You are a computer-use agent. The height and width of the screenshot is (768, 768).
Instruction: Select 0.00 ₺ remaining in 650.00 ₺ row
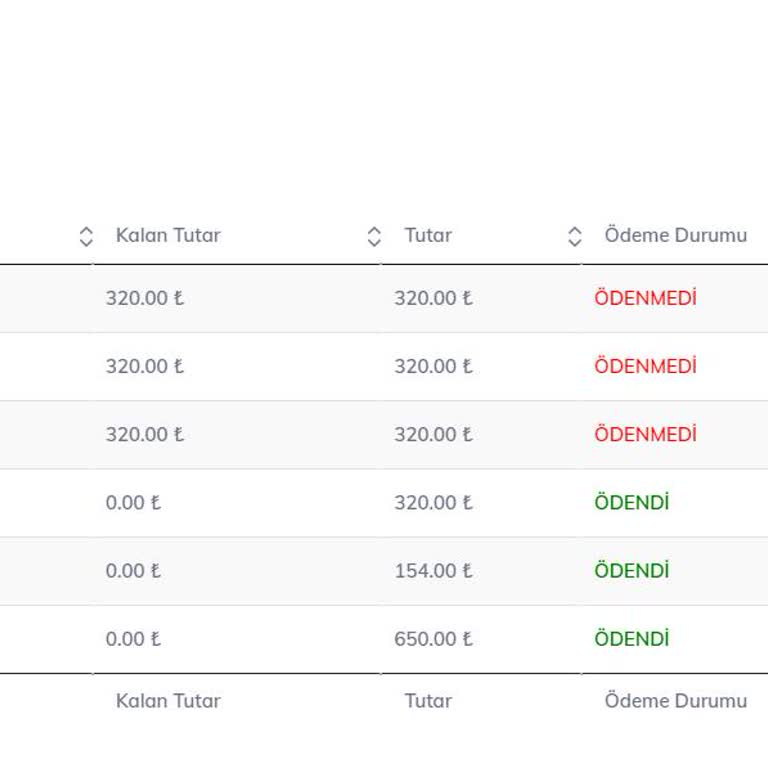[x=133, y=639]
